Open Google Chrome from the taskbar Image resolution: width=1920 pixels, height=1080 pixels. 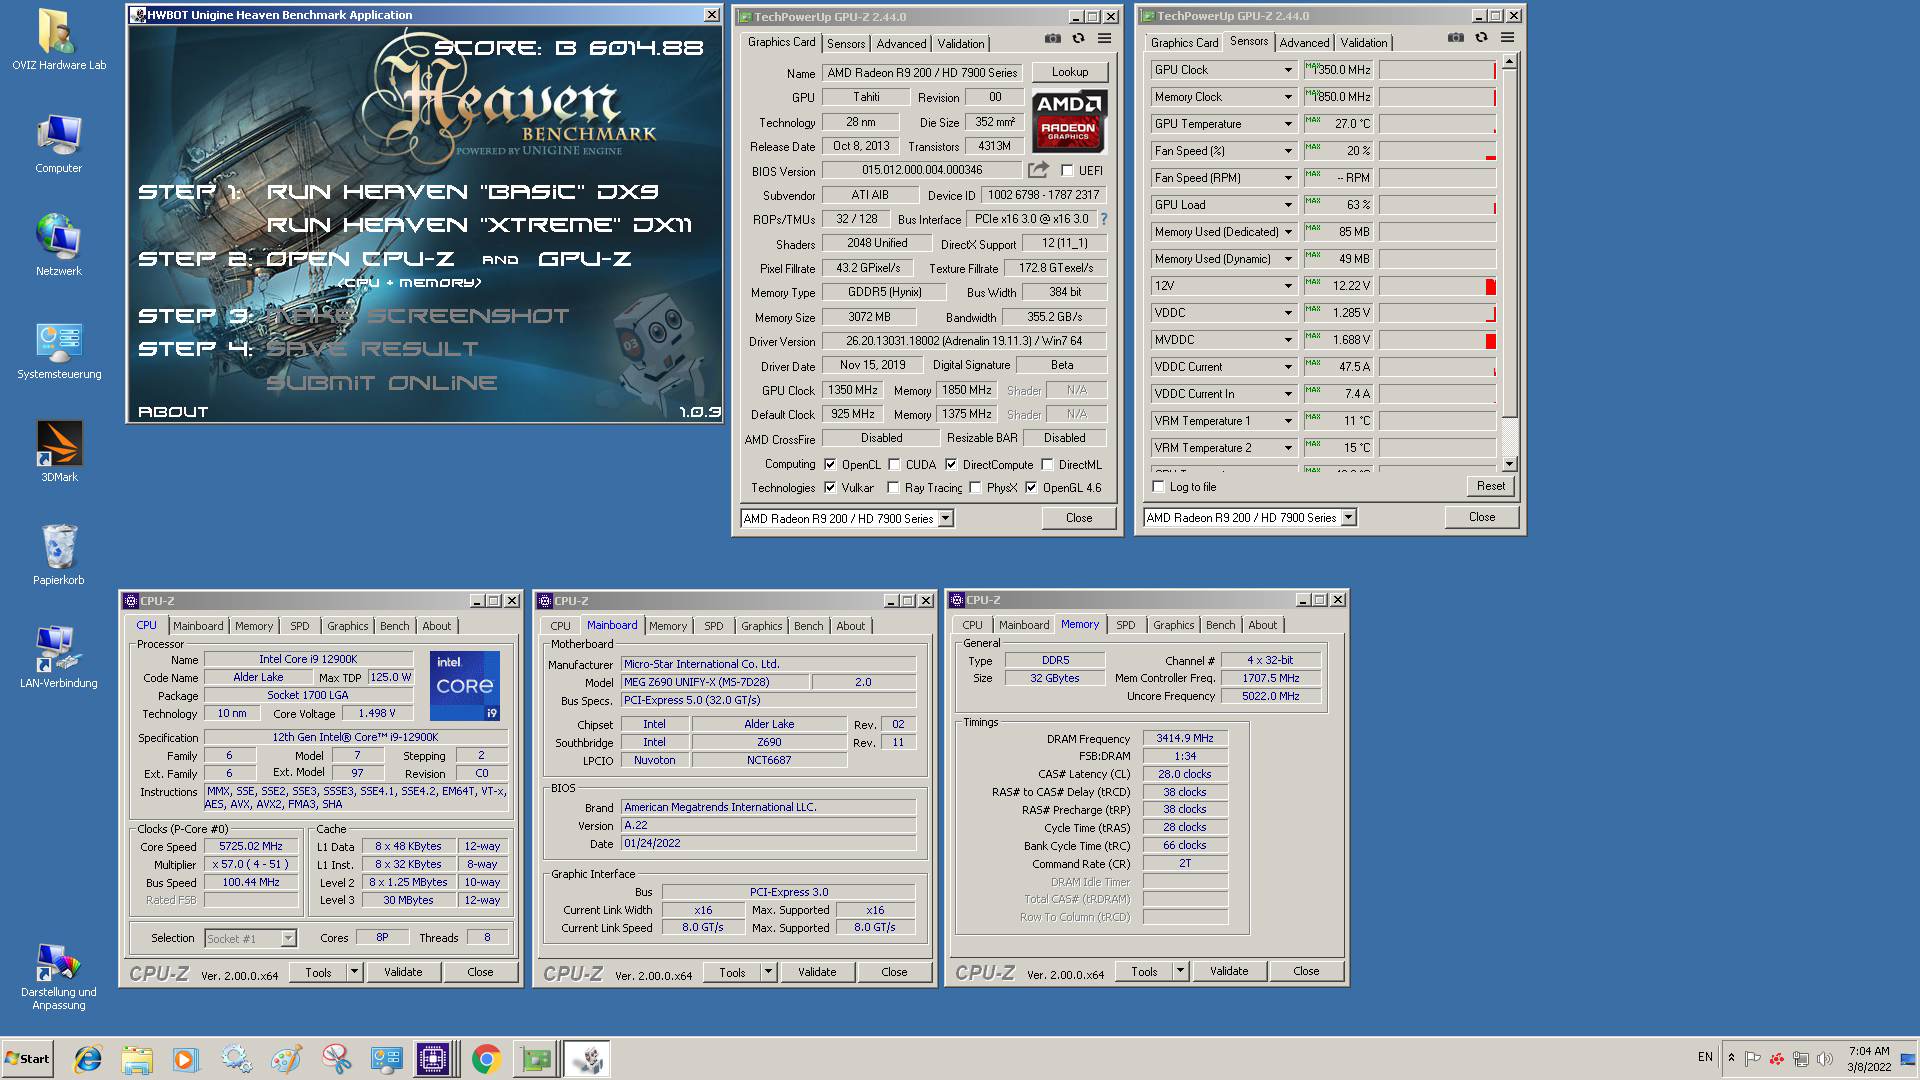click(x=486, y=1058)
